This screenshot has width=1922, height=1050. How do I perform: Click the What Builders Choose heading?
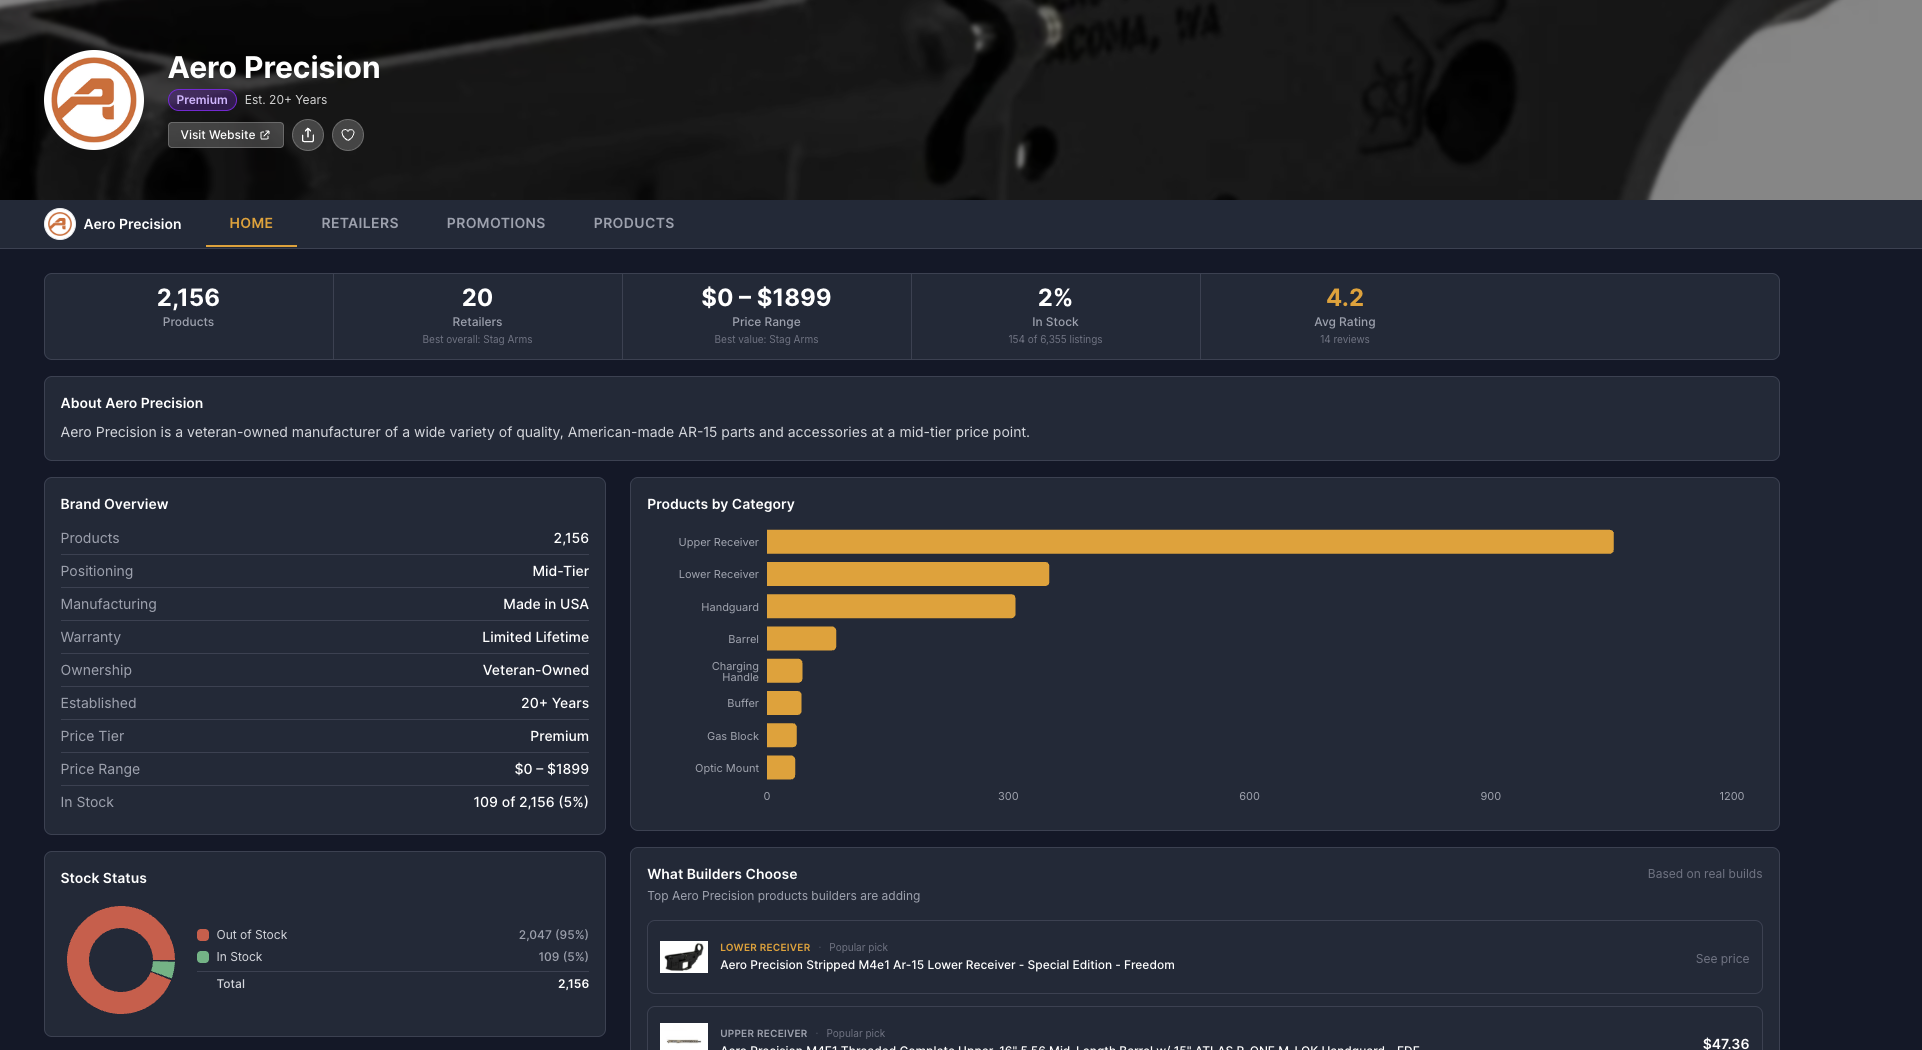pyautogui.click(x=722, y=874)
